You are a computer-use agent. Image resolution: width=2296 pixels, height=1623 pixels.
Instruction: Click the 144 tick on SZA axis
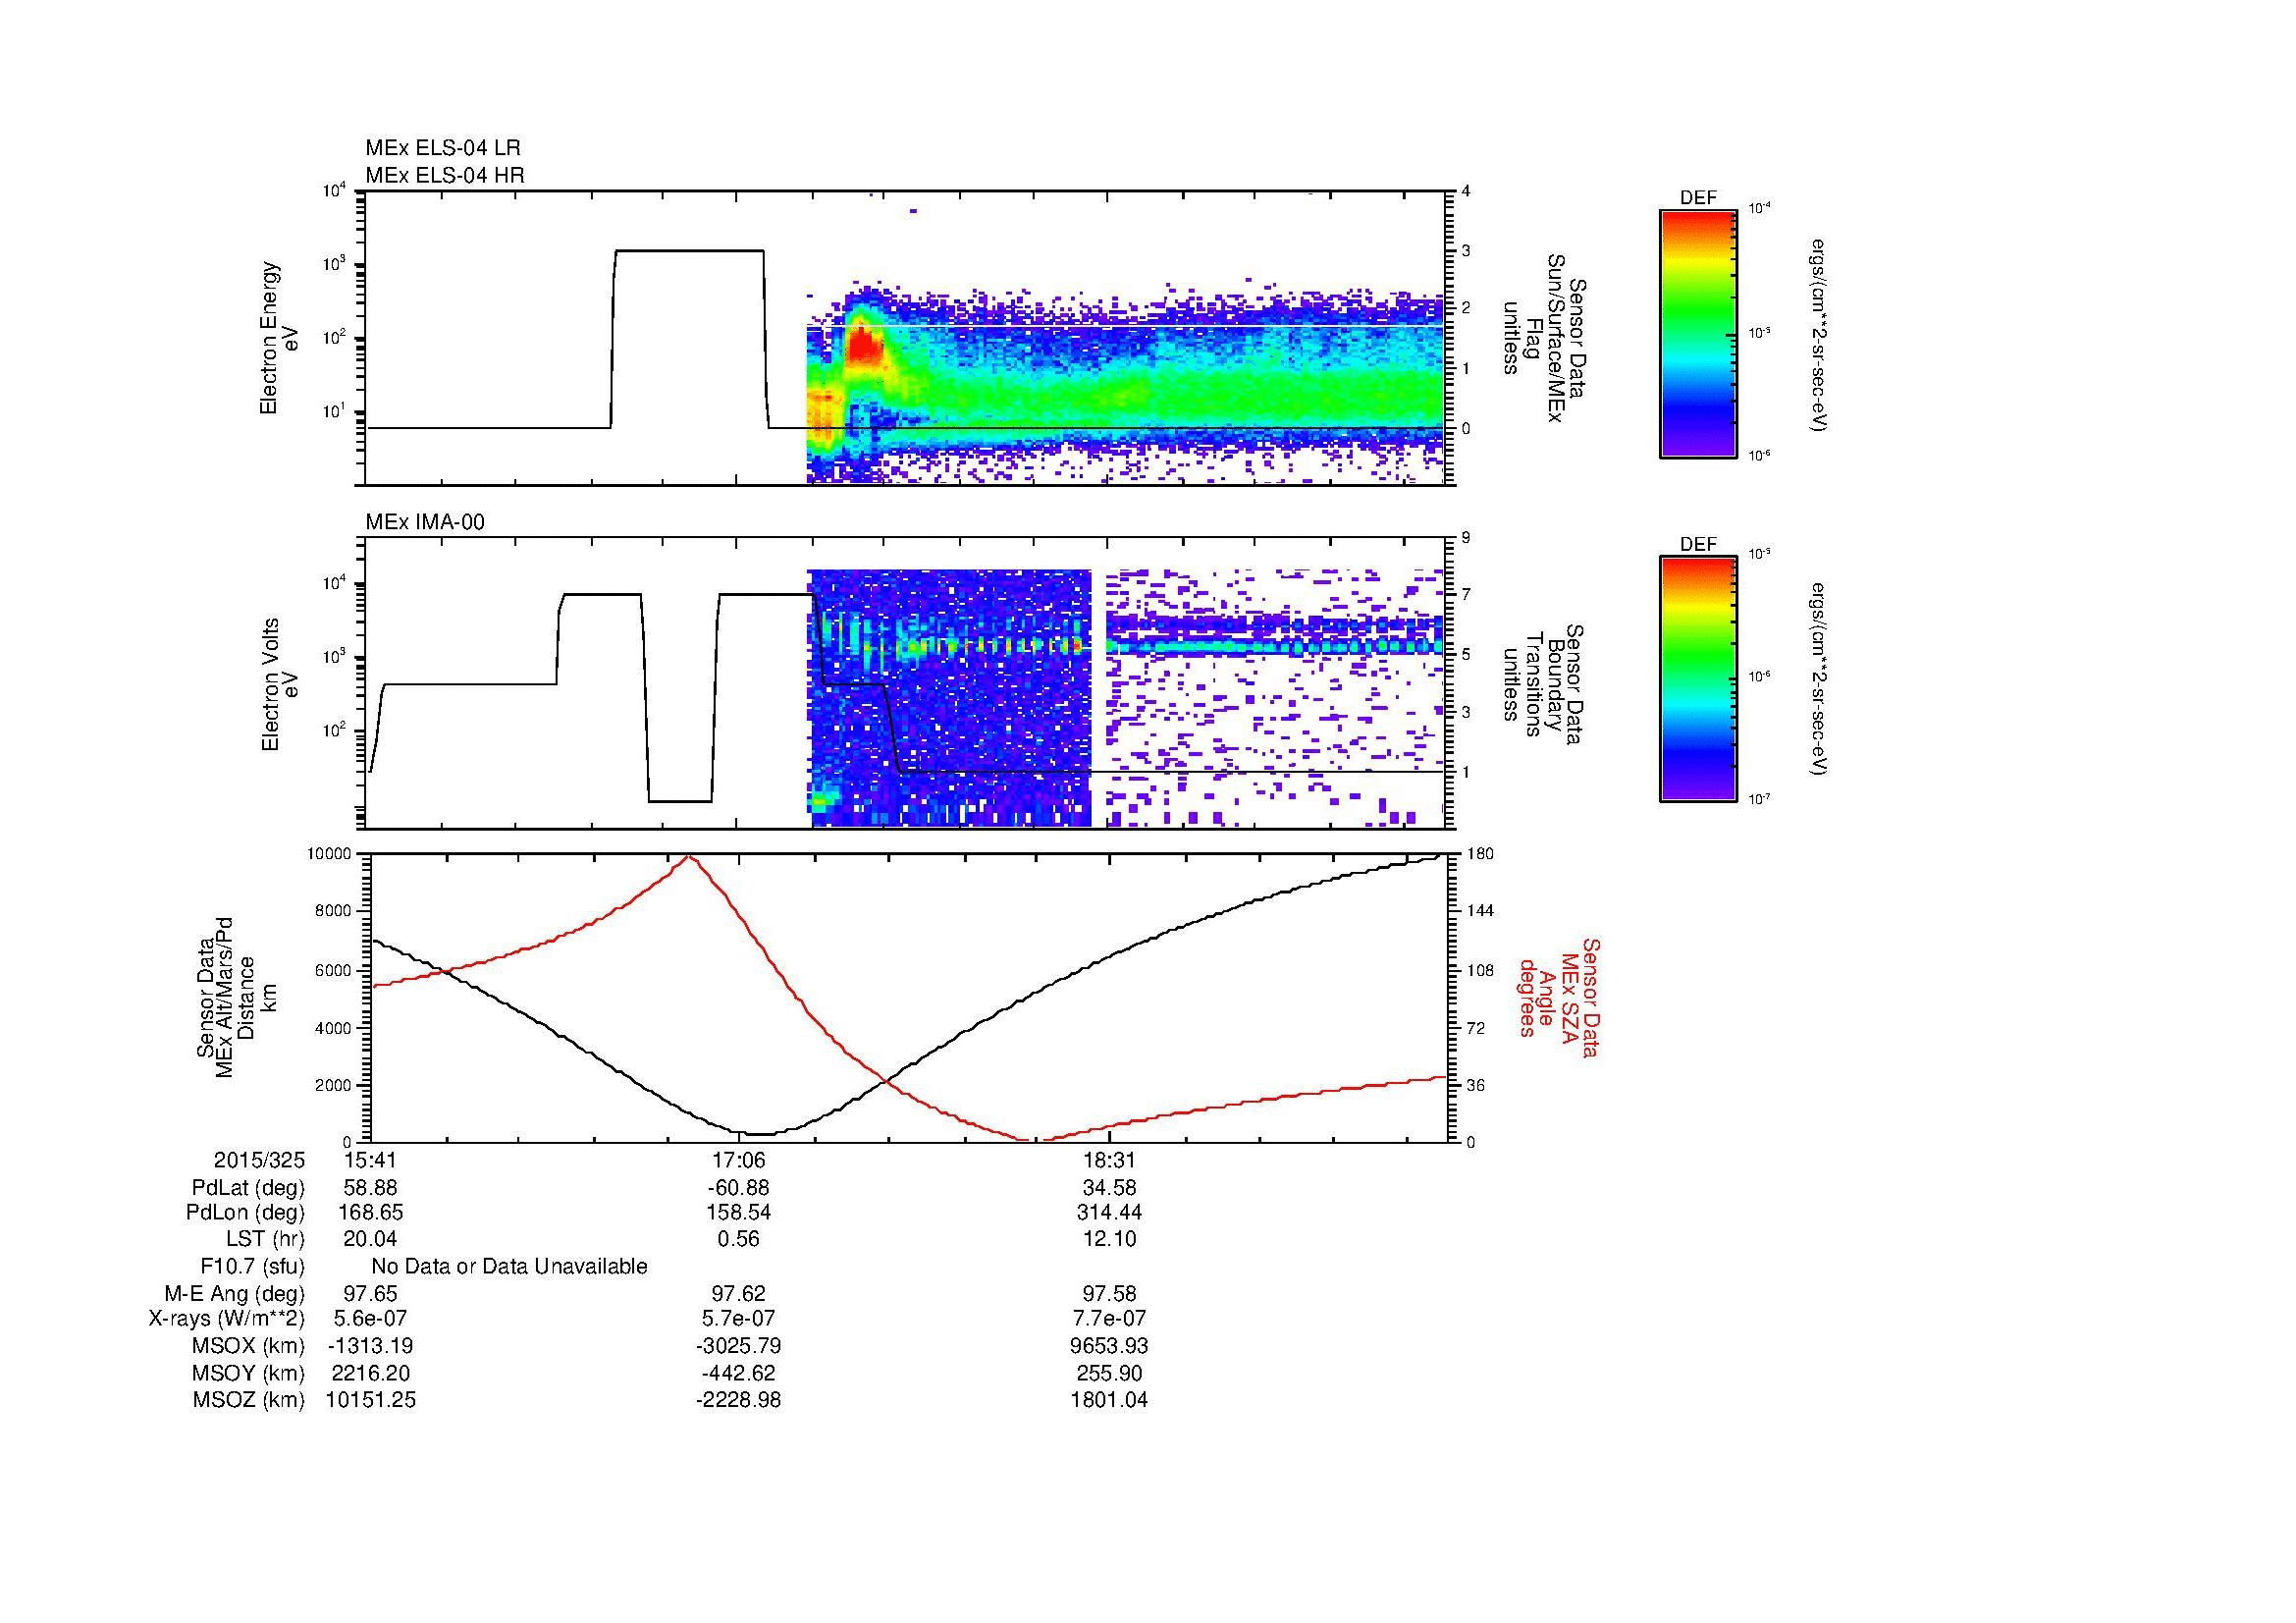point(1479,911)
